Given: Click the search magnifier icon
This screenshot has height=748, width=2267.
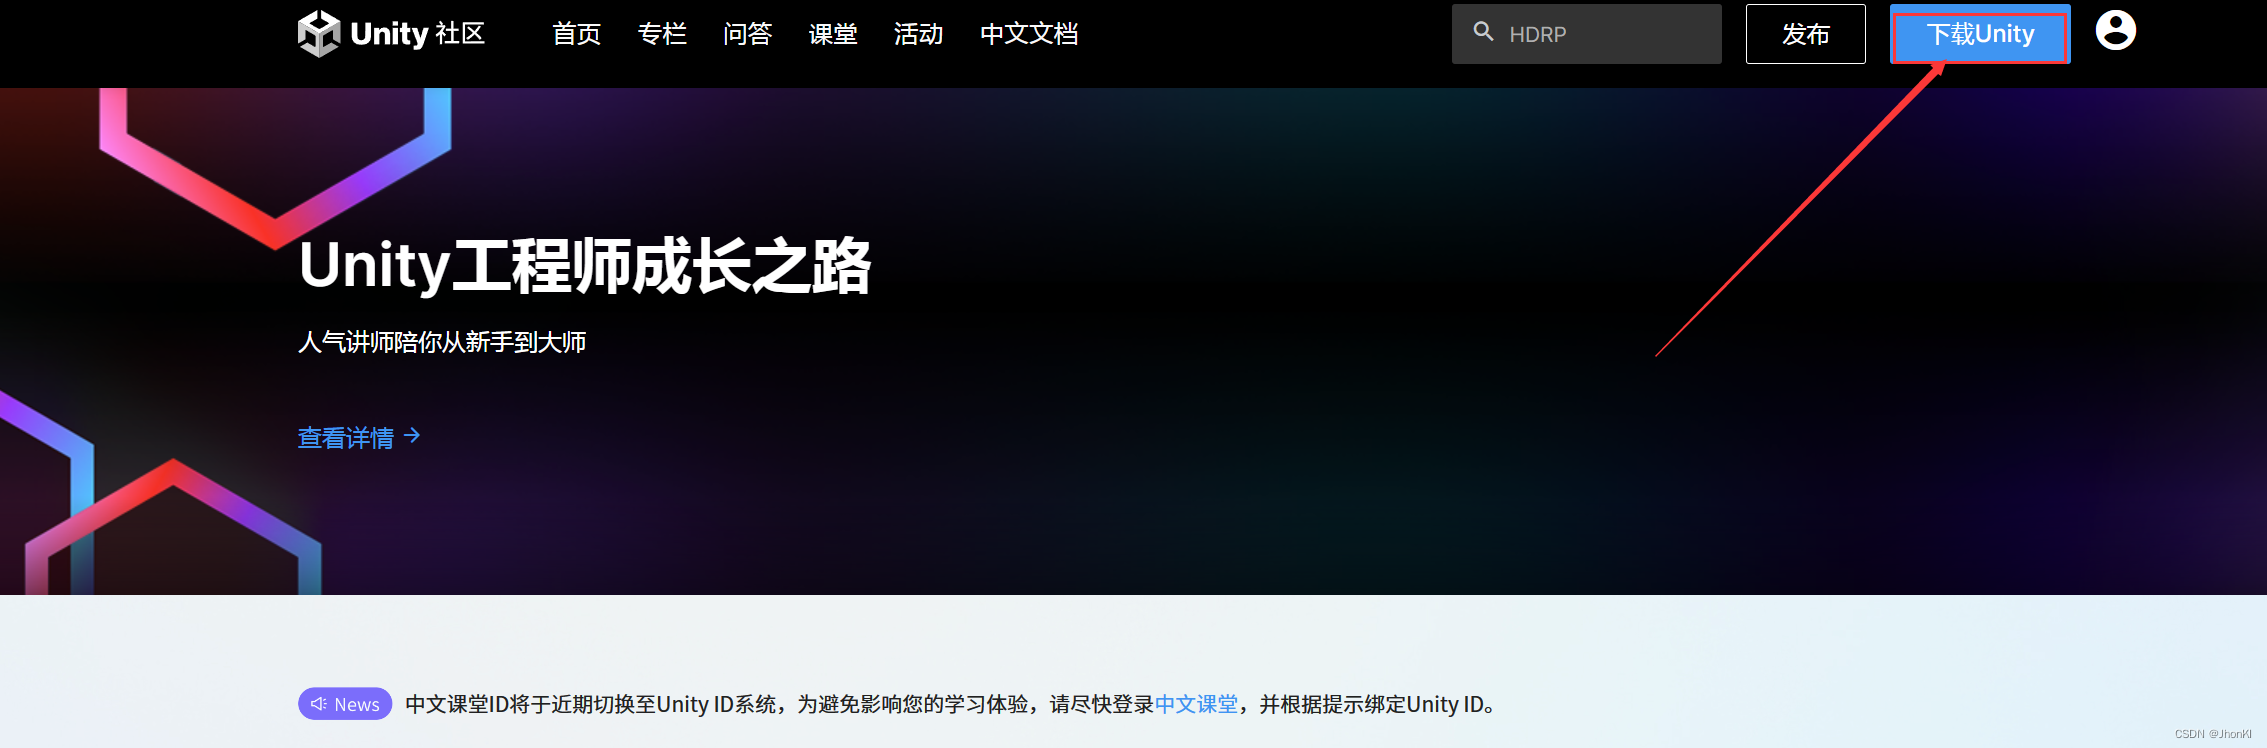Looking at the screenshot, I should tap(1484, 32).
